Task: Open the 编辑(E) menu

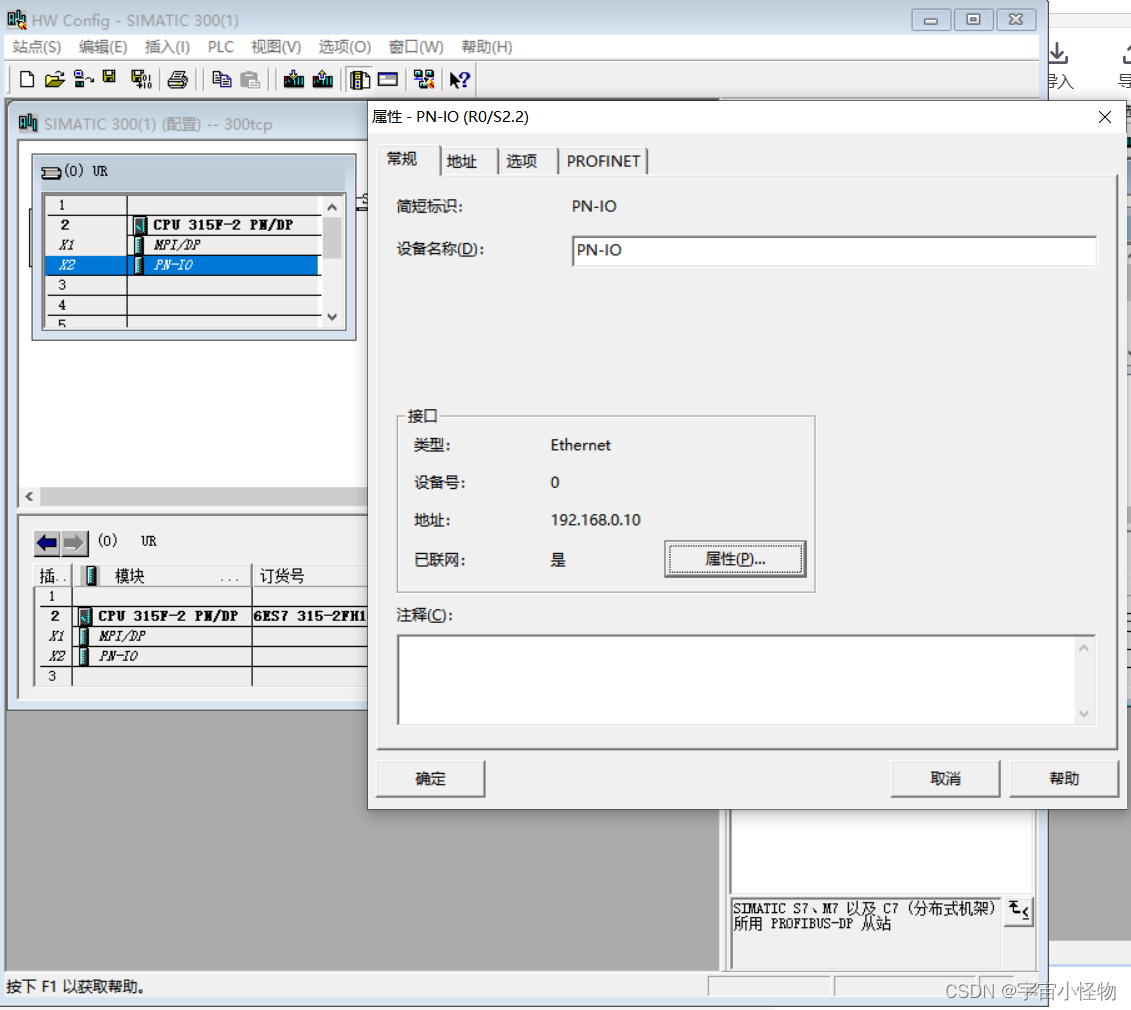Action: click(103, 47)
